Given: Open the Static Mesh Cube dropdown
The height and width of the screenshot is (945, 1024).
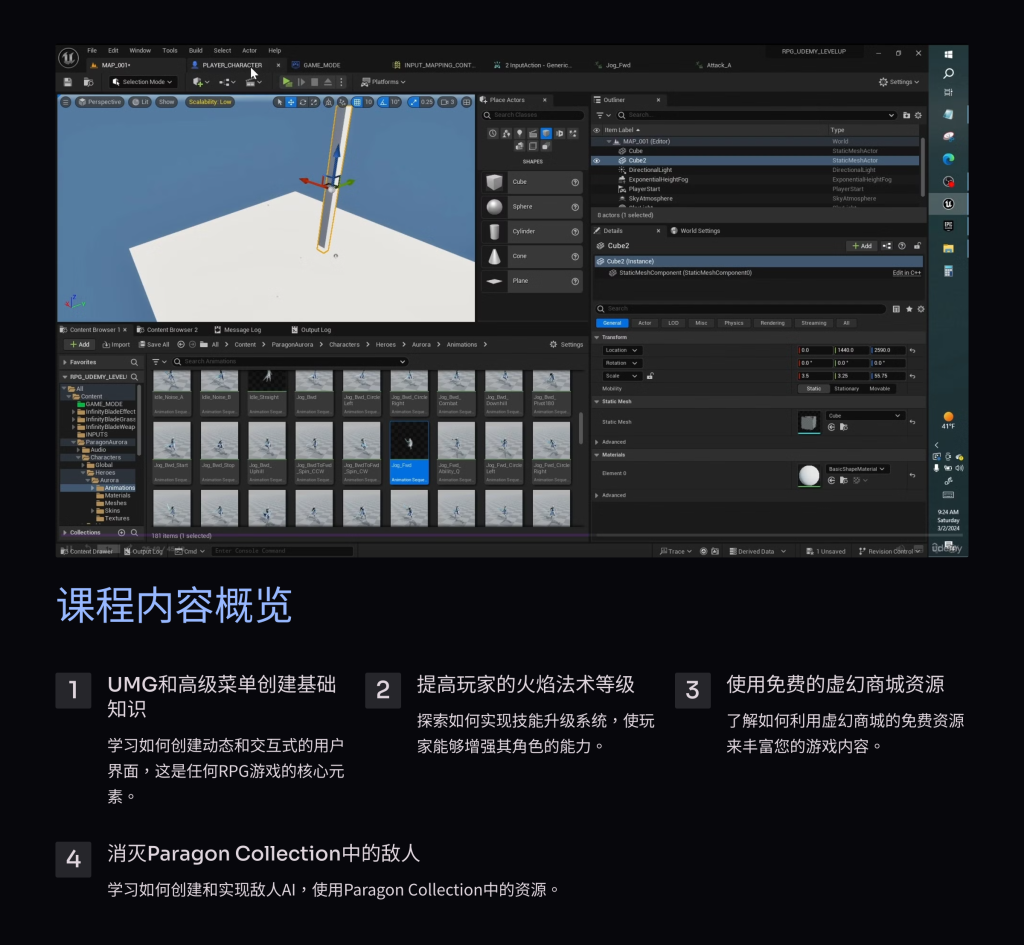Looking at the screenshot, I should tap(865, 416).
